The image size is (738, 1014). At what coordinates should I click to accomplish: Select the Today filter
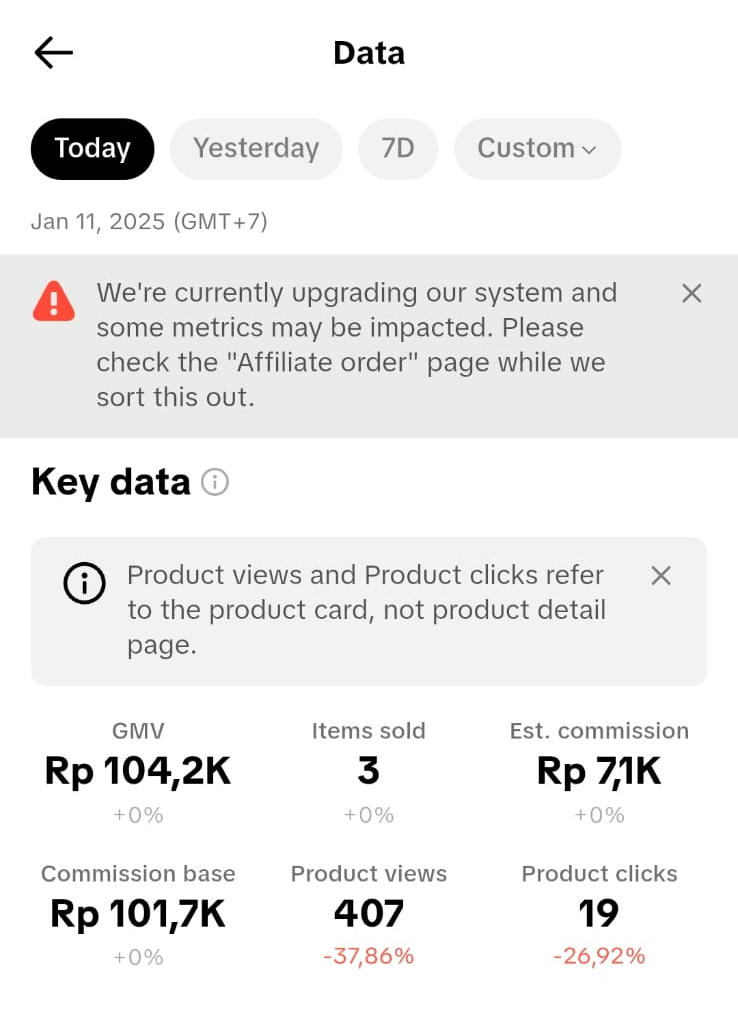click(92, 149)
